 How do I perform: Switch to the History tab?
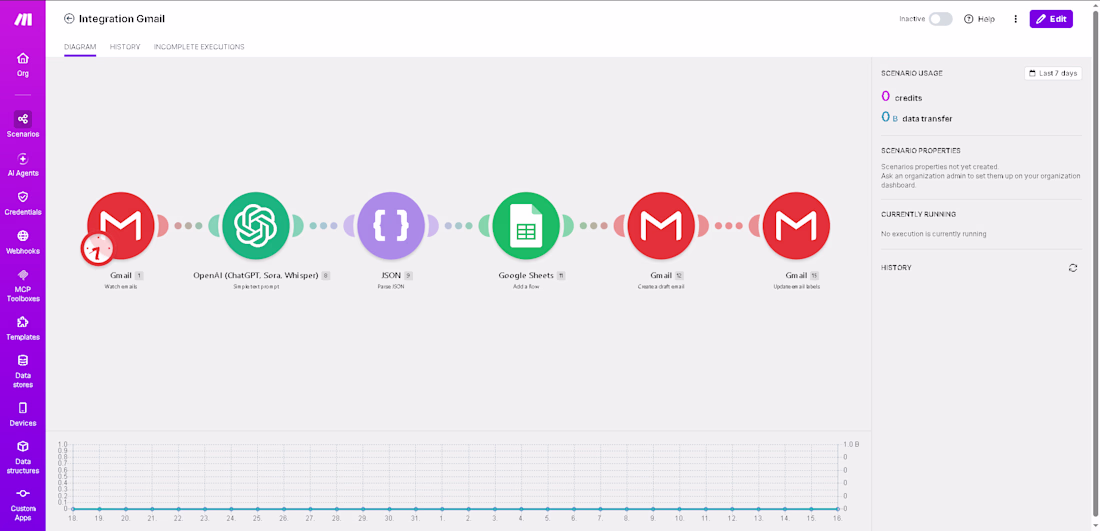125,47
